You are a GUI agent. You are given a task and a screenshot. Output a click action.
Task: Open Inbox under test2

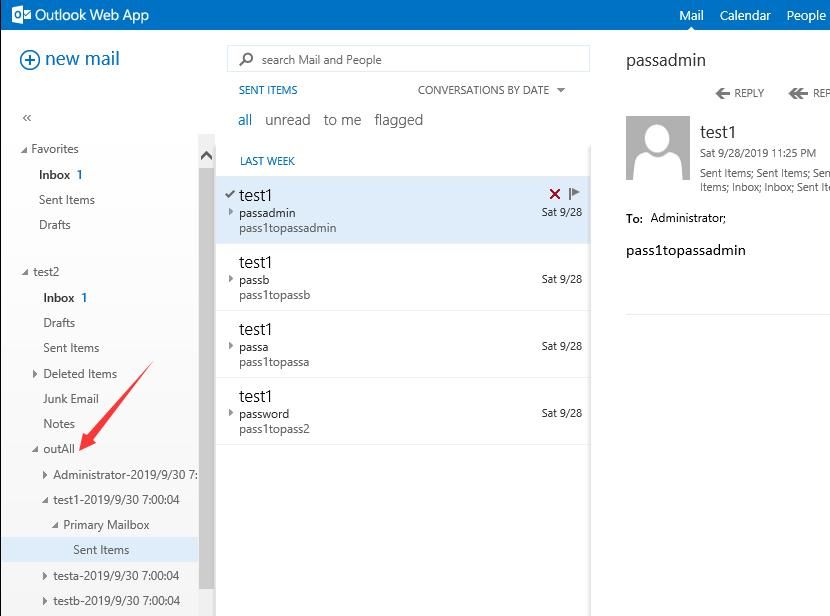pos(59,298)
